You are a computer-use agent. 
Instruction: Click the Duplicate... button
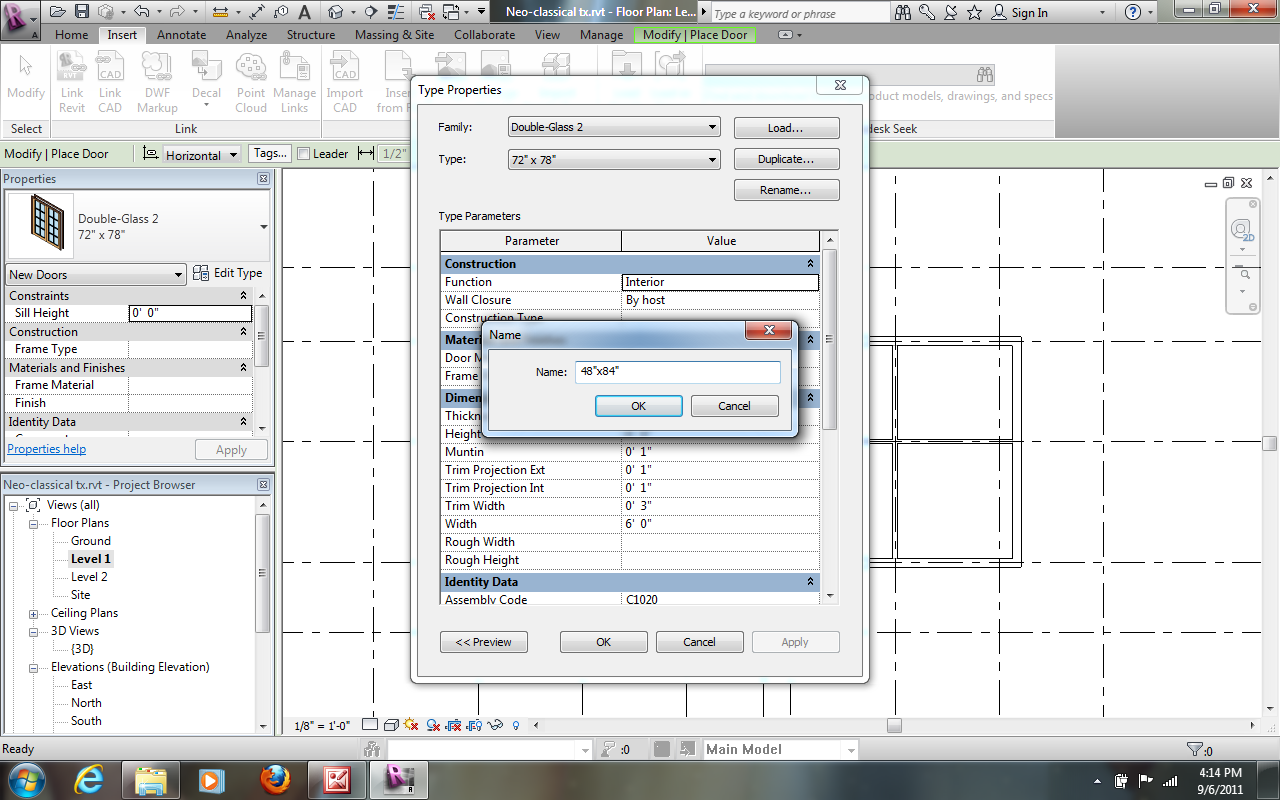tap(786, 159)
